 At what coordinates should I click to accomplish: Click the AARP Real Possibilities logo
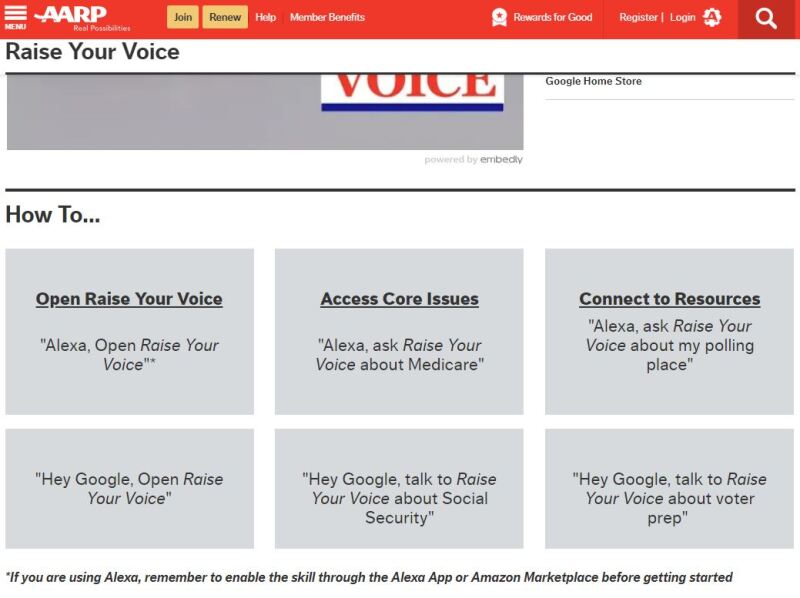(82, 18)
